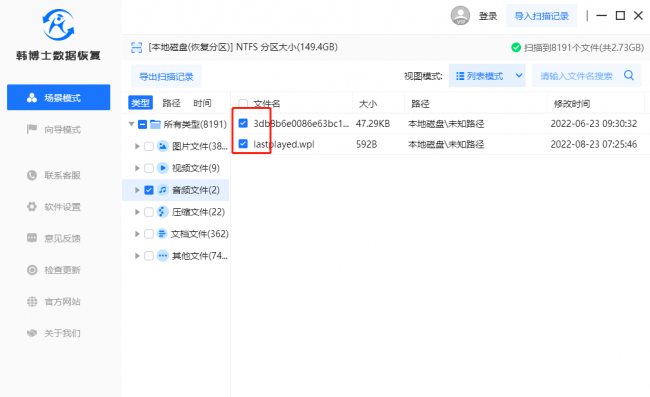Image resolution: width=650 pixels, height=397 pixels.
Task: Click the 导出扫描记录 button
Action: pyautogui.click(x=166, y=76)
